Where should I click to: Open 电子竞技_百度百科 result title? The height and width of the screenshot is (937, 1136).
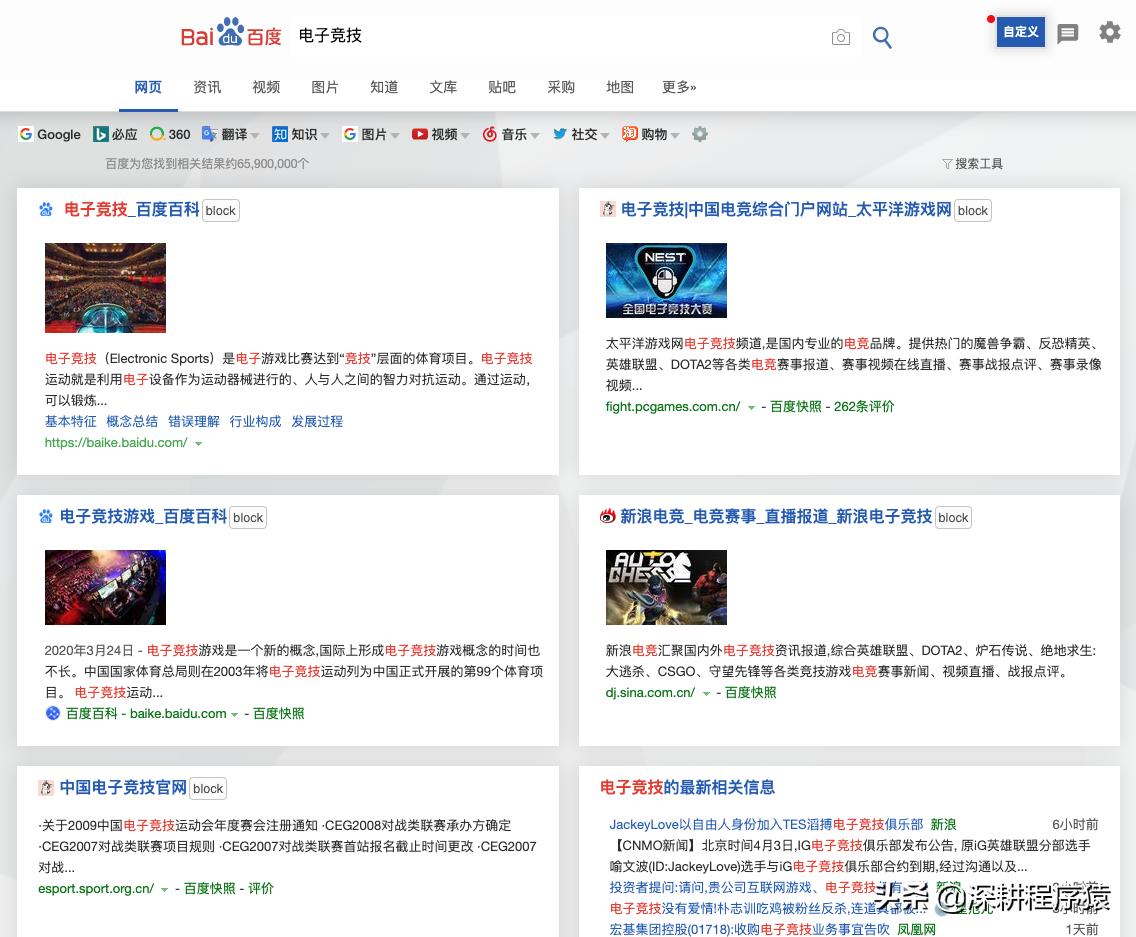tap(132, 209)
